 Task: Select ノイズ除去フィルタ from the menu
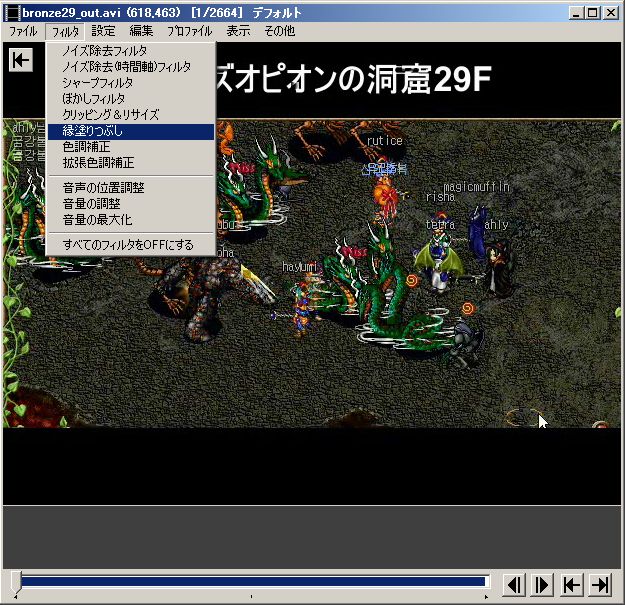[131, 51]
